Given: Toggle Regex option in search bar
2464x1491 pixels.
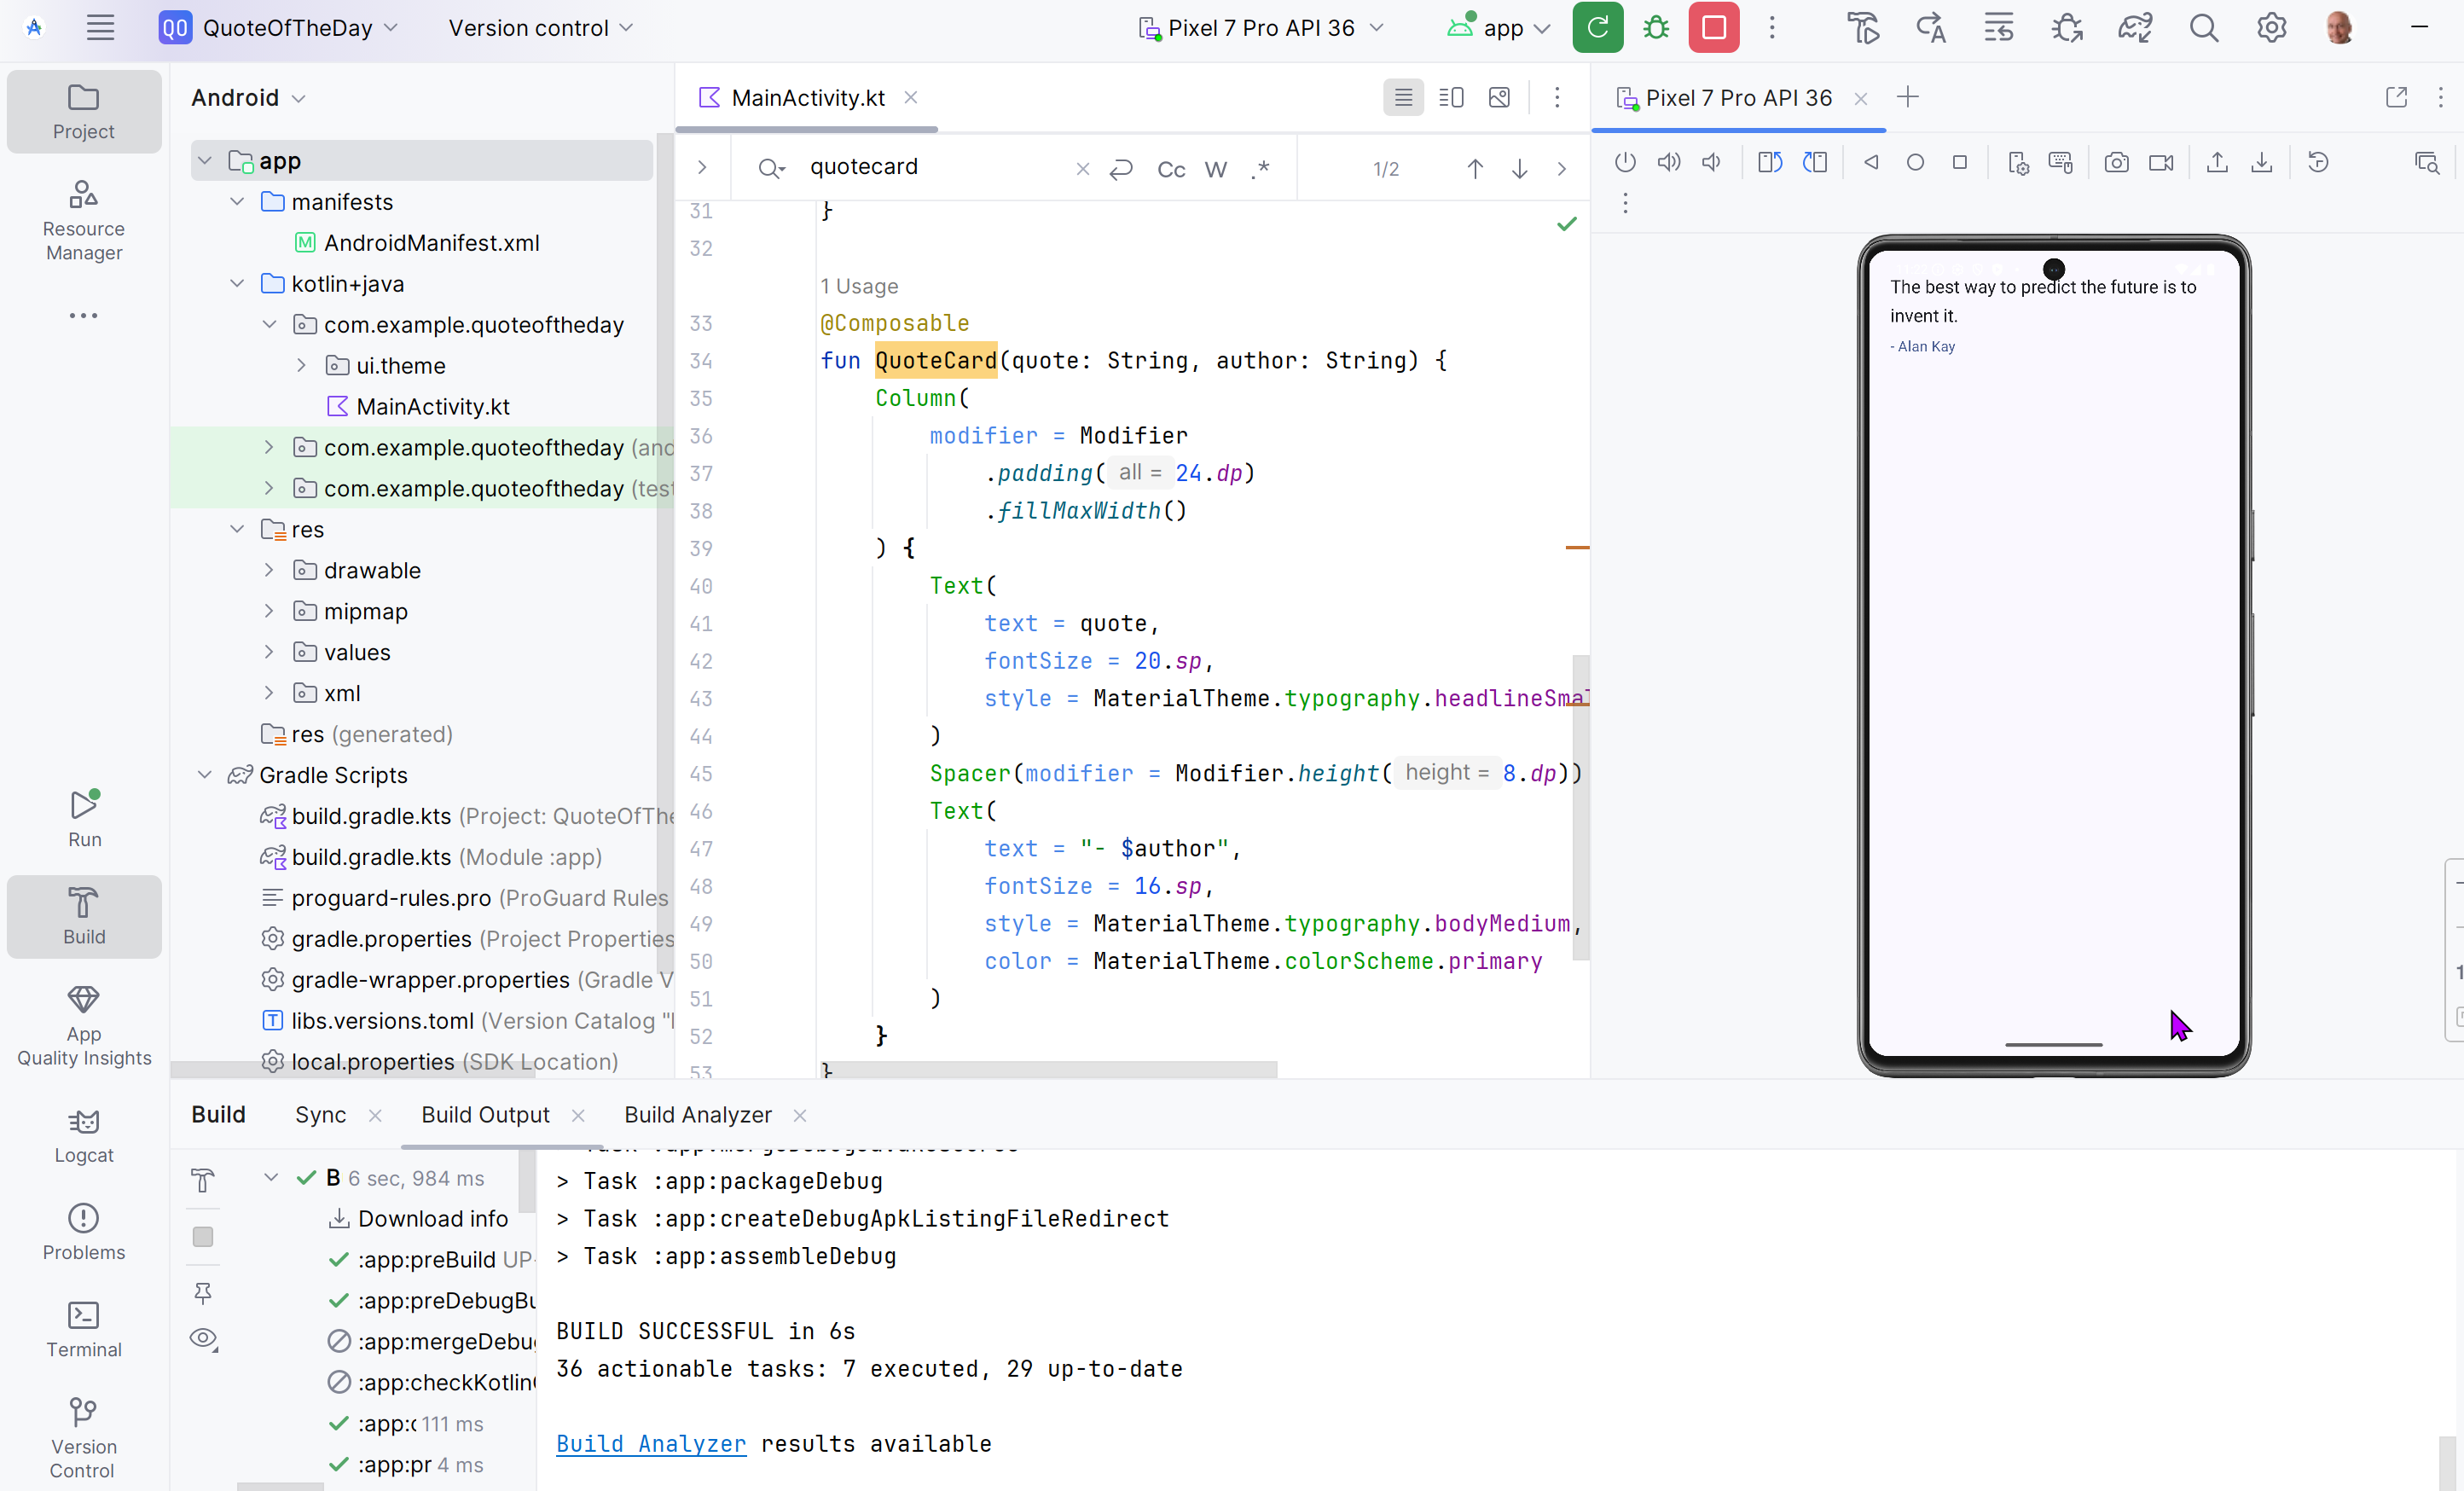Looking at the screenshot, I should click(1260, 169).
